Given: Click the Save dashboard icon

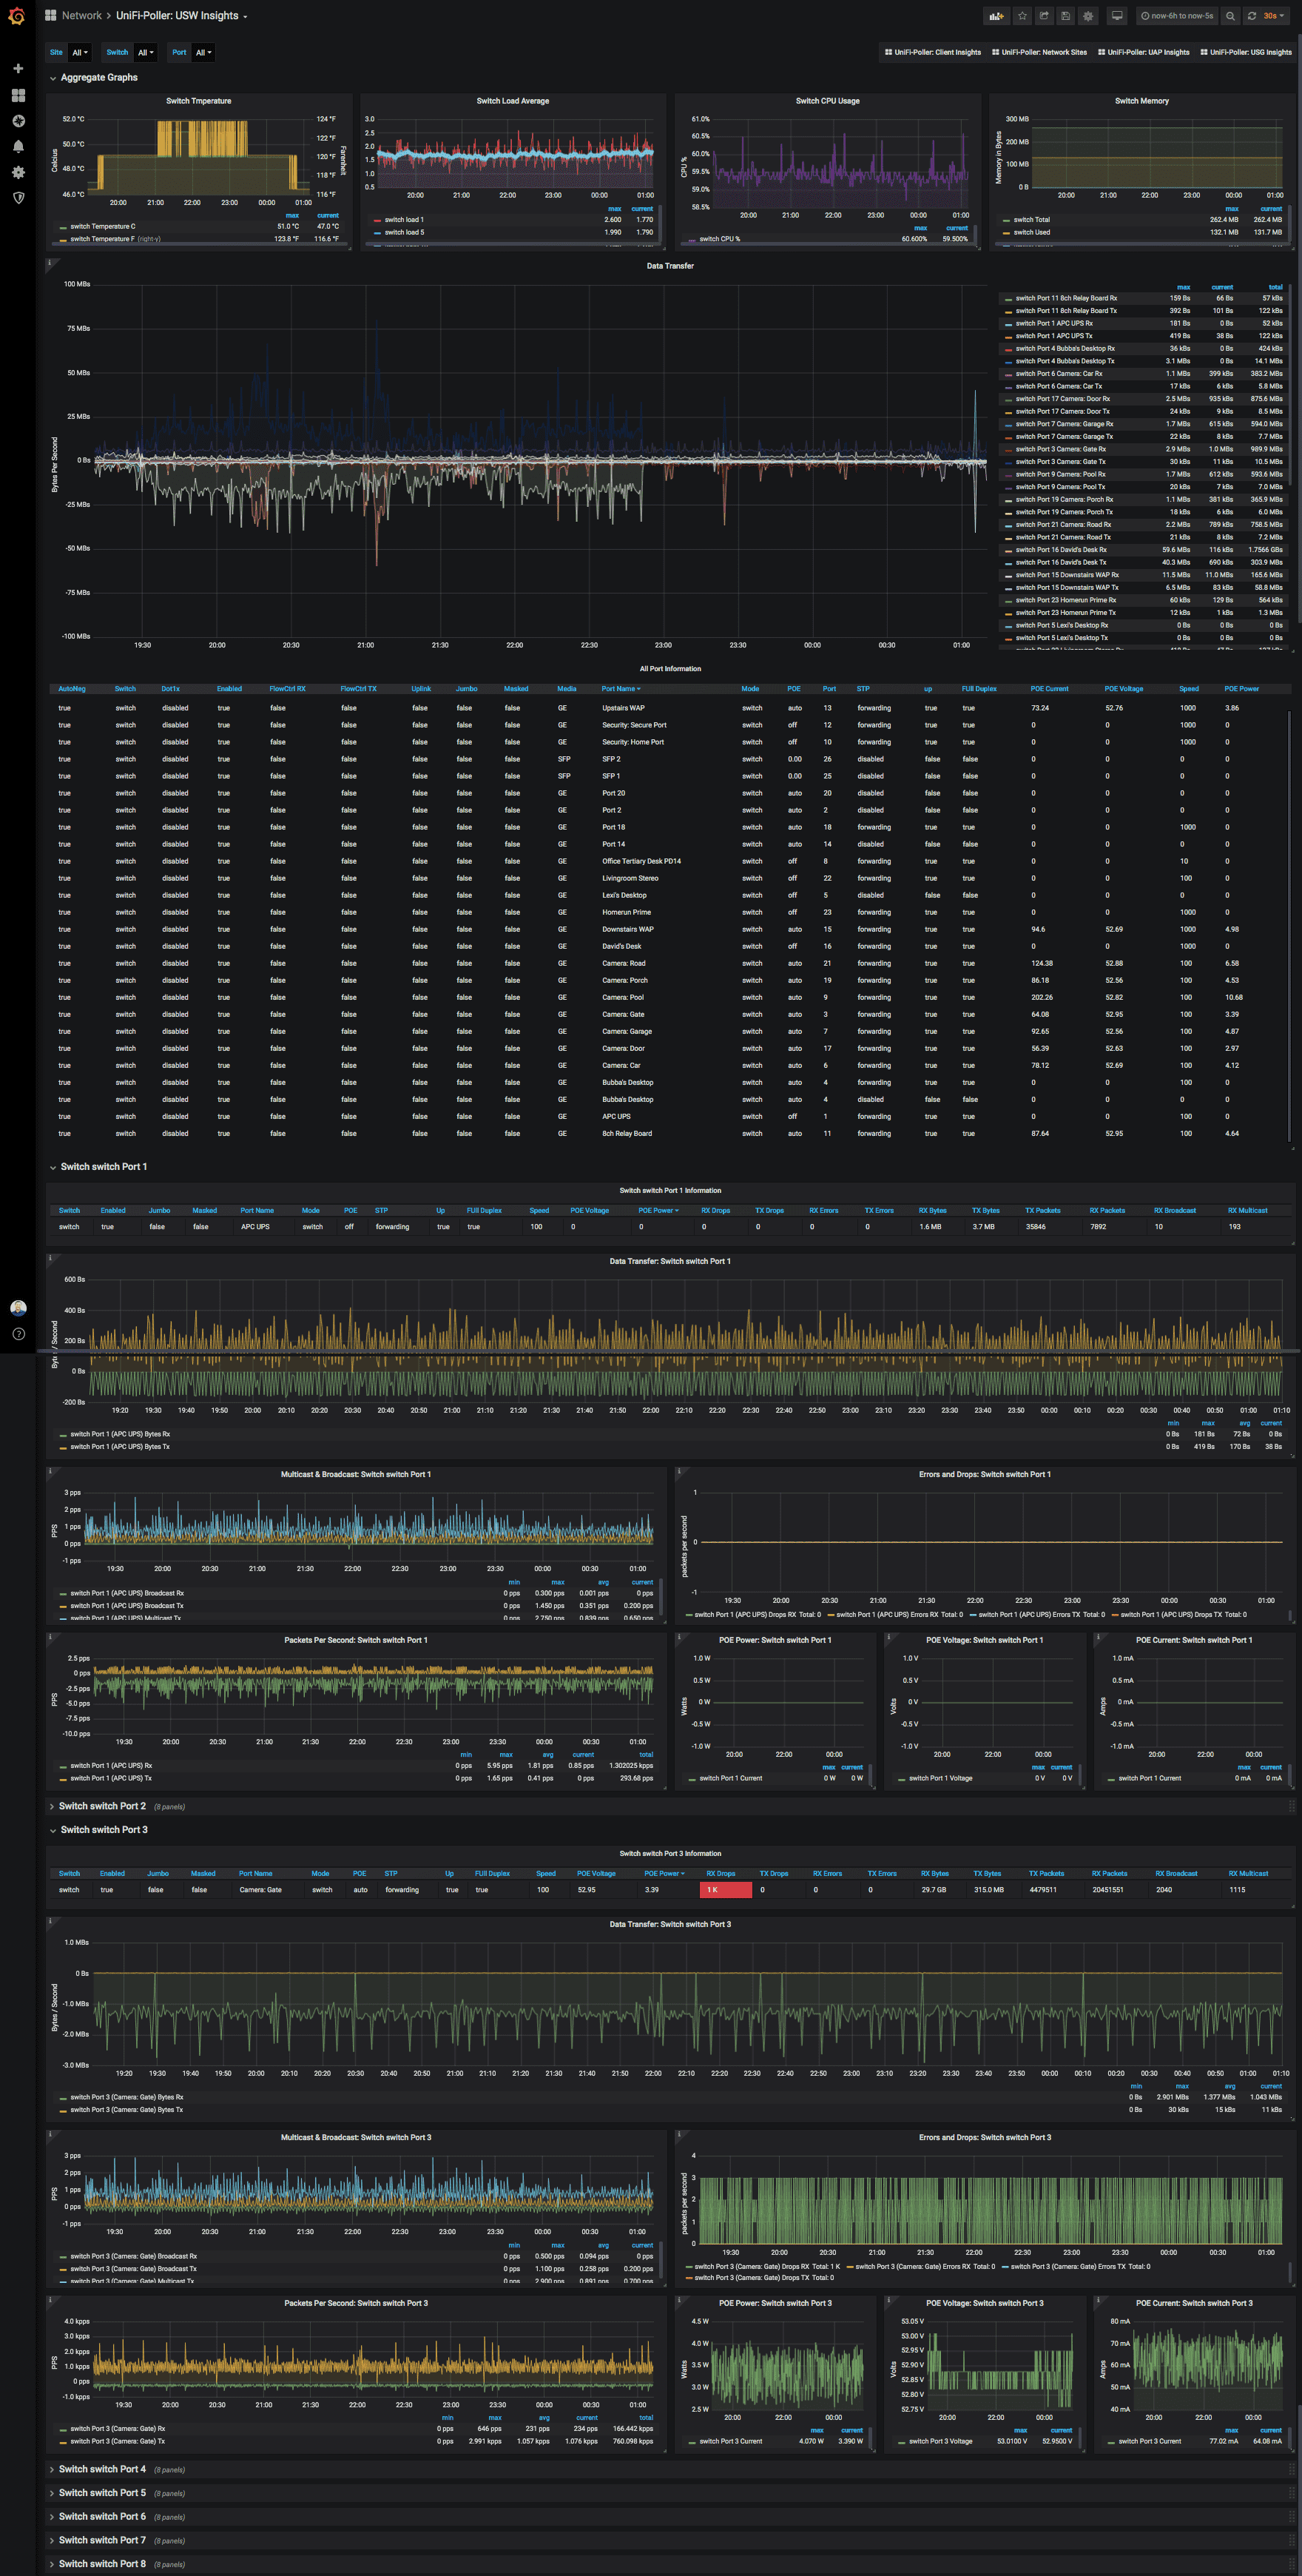Looking at the screenshot, I should coord(1066,16).
